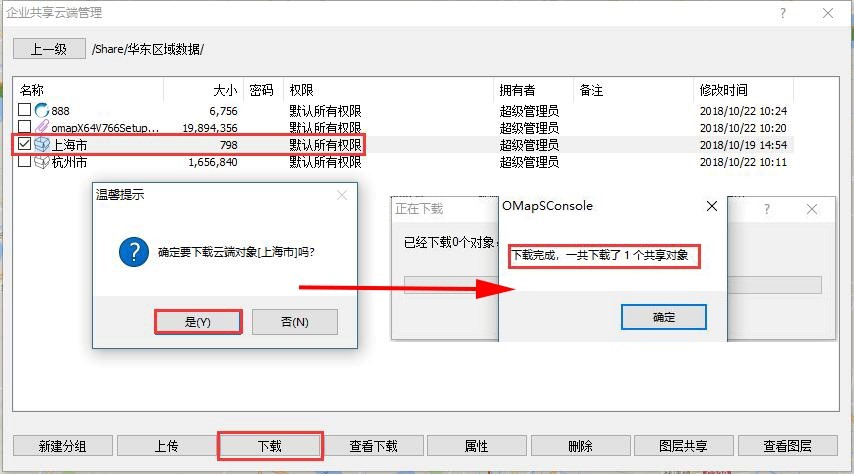Tick the 杭州市 checkbox
Screen dimensions: 854x474
tap(25, 161)
